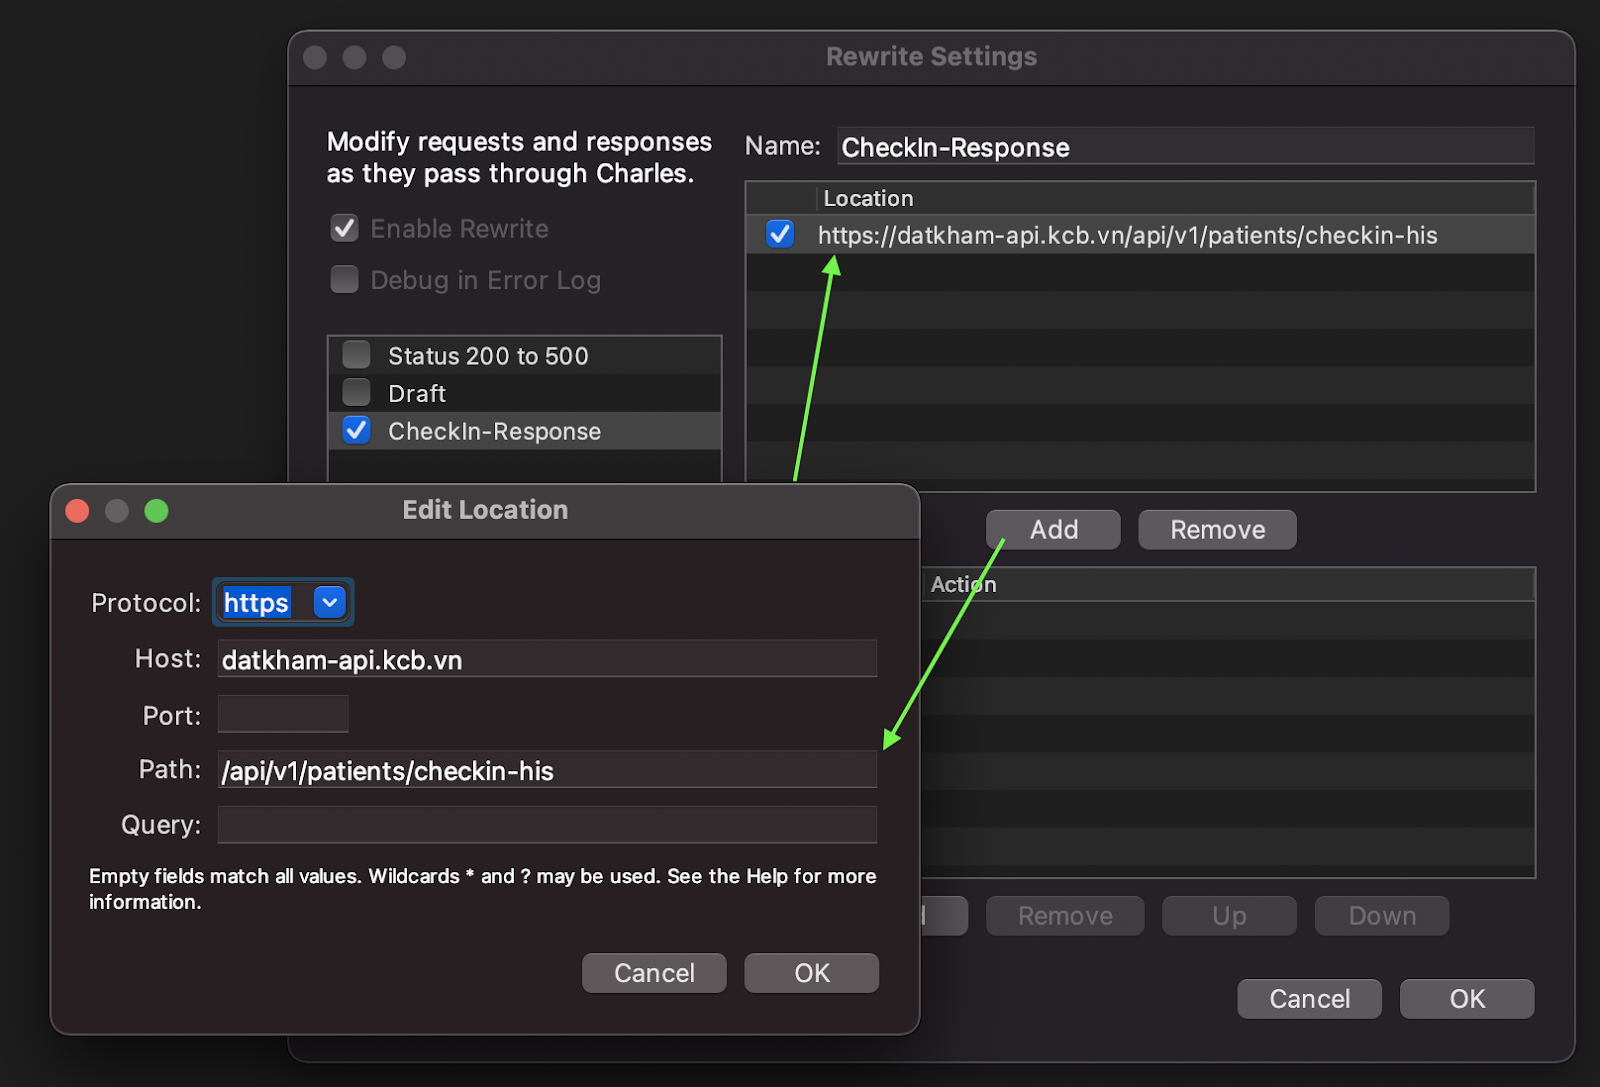This screenshot has width=1600, height=1087.
Task: Click Remove below the Action table
Action: tap(1065, 916)
